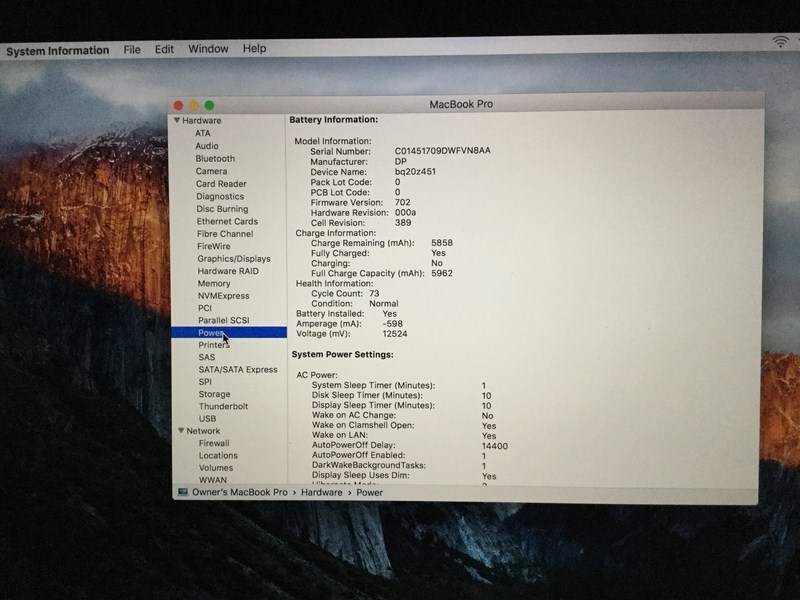Select Memory in the sidebar
The width and height of the screenshot is (800, 600).
point(213,283)
